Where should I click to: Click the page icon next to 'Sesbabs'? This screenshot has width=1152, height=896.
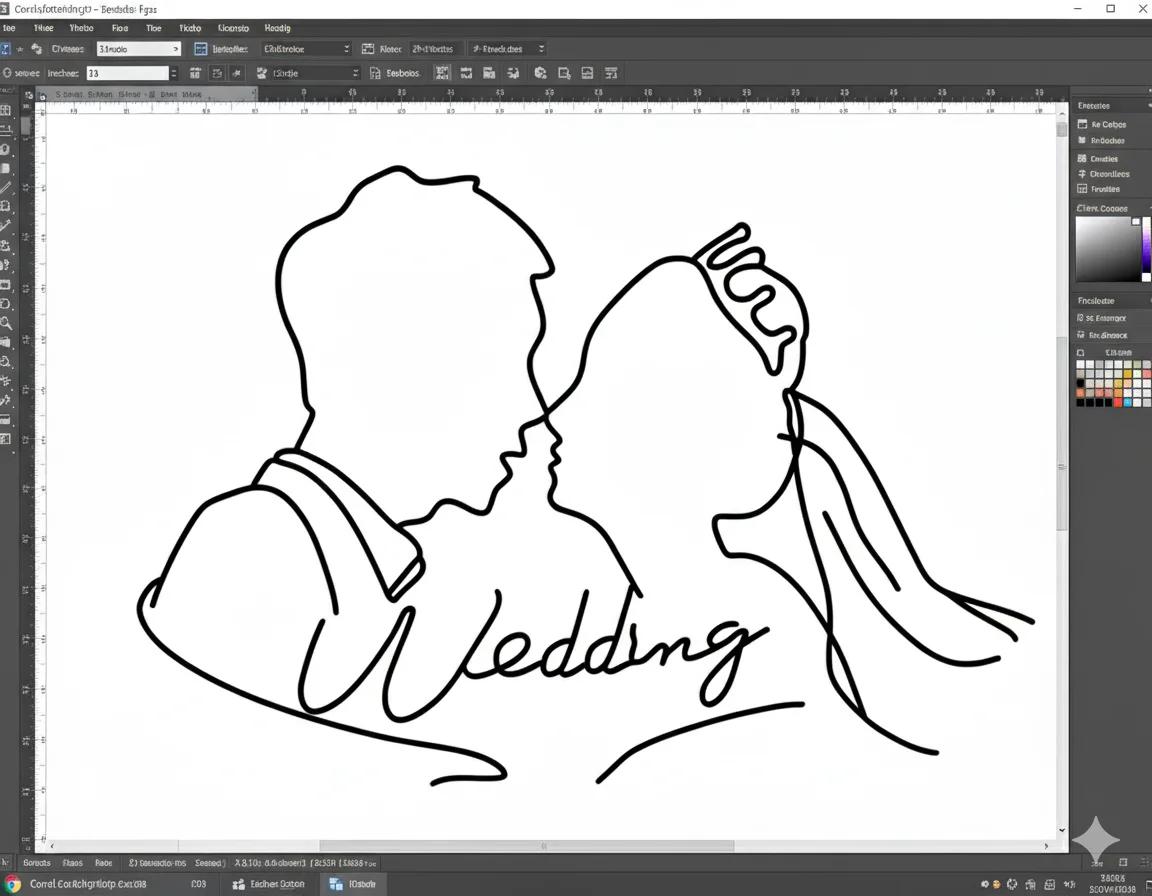[x=376, y=73]
